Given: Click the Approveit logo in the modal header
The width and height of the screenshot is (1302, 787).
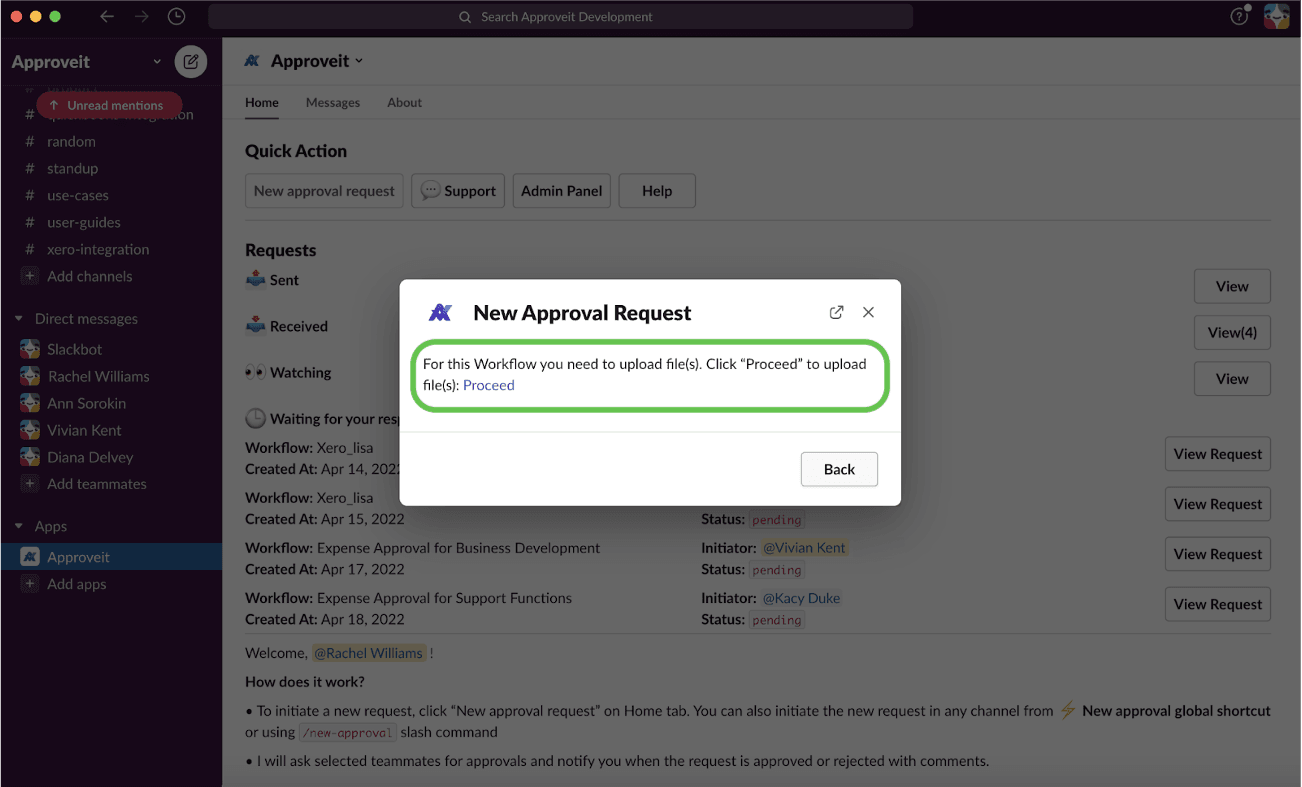Looking at the screenshot, I should coord(440,313).
